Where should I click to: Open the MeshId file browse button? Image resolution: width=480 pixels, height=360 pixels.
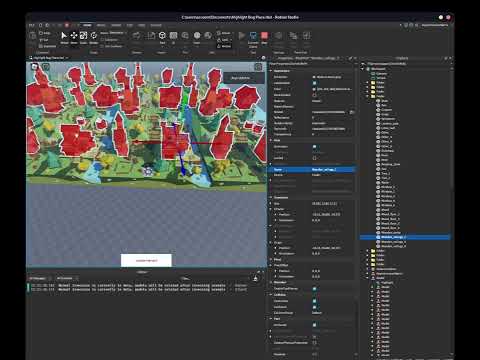351,112
